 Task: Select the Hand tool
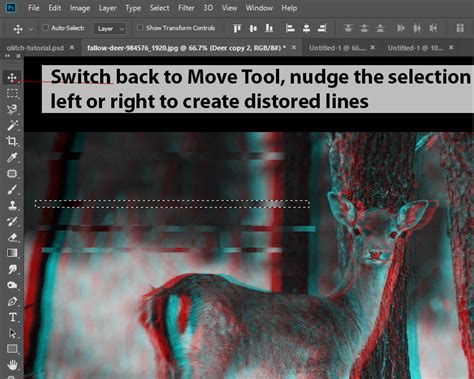click(x=12, y=365)
